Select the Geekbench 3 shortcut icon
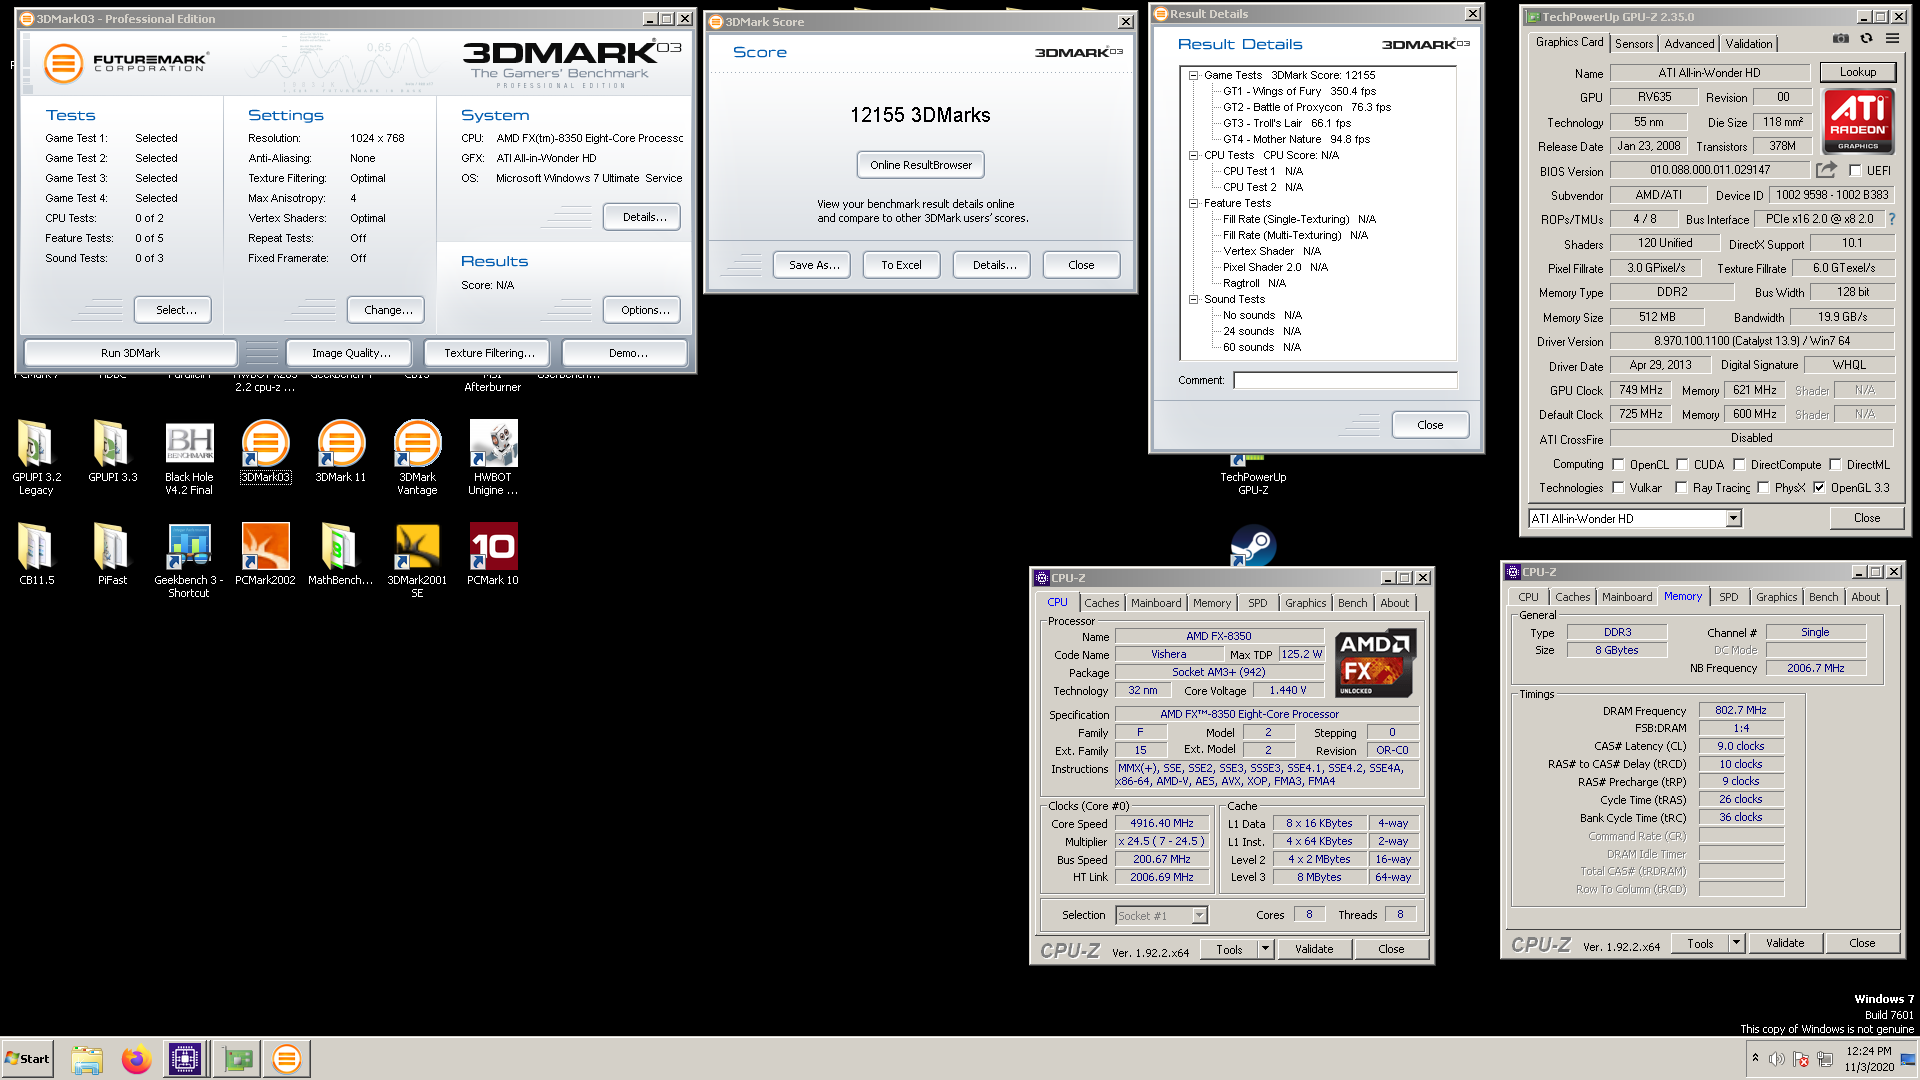The width and height of the screenshot is (1920, 1080). coord(189,560)
